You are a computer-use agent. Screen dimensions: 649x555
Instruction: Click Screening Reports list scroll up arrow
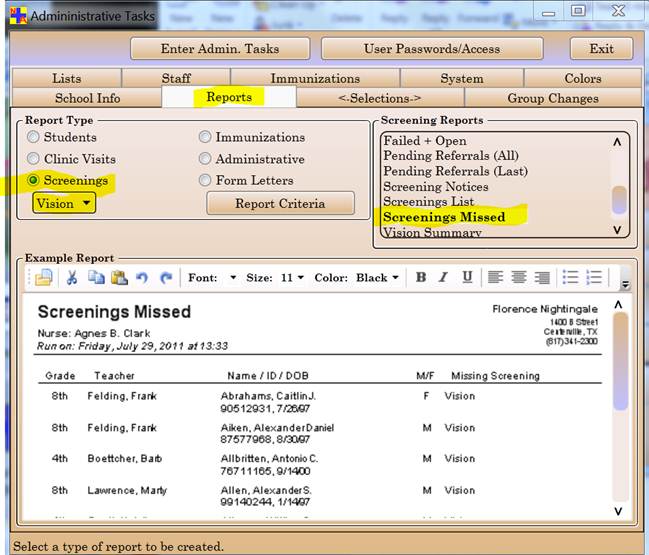coord(617,142)
